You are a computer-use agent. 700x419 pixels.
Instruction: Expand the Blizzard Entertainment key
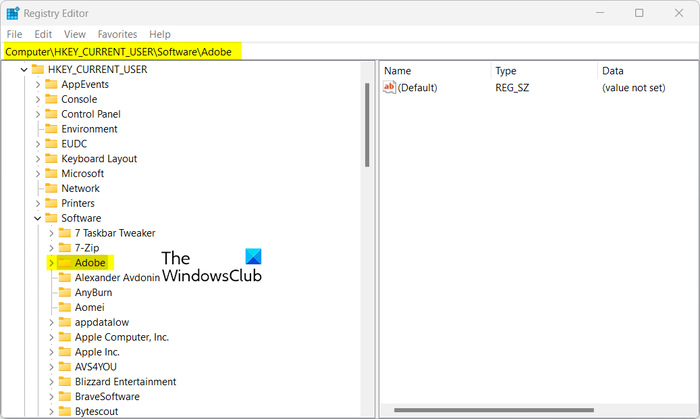[51, 382]
